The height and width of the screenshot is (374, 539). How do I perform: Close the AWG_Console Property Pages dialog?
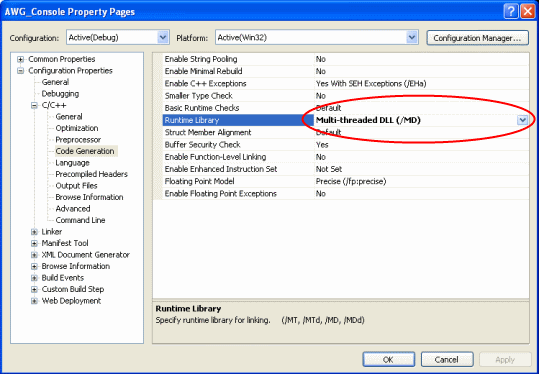click(x=527, y=11)
